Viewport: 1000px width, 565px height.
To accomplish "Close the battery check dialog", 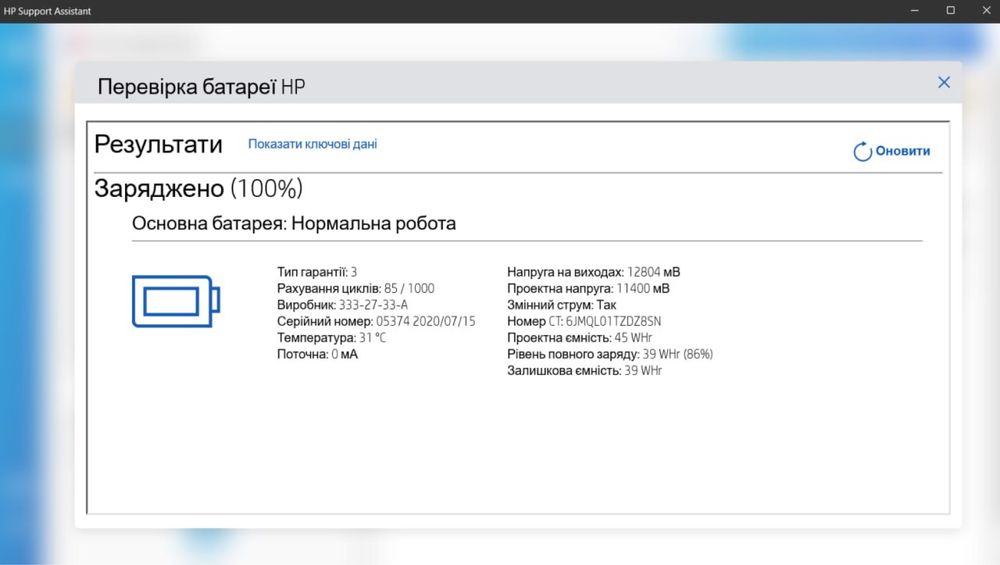I will click(x=944, y=82).
